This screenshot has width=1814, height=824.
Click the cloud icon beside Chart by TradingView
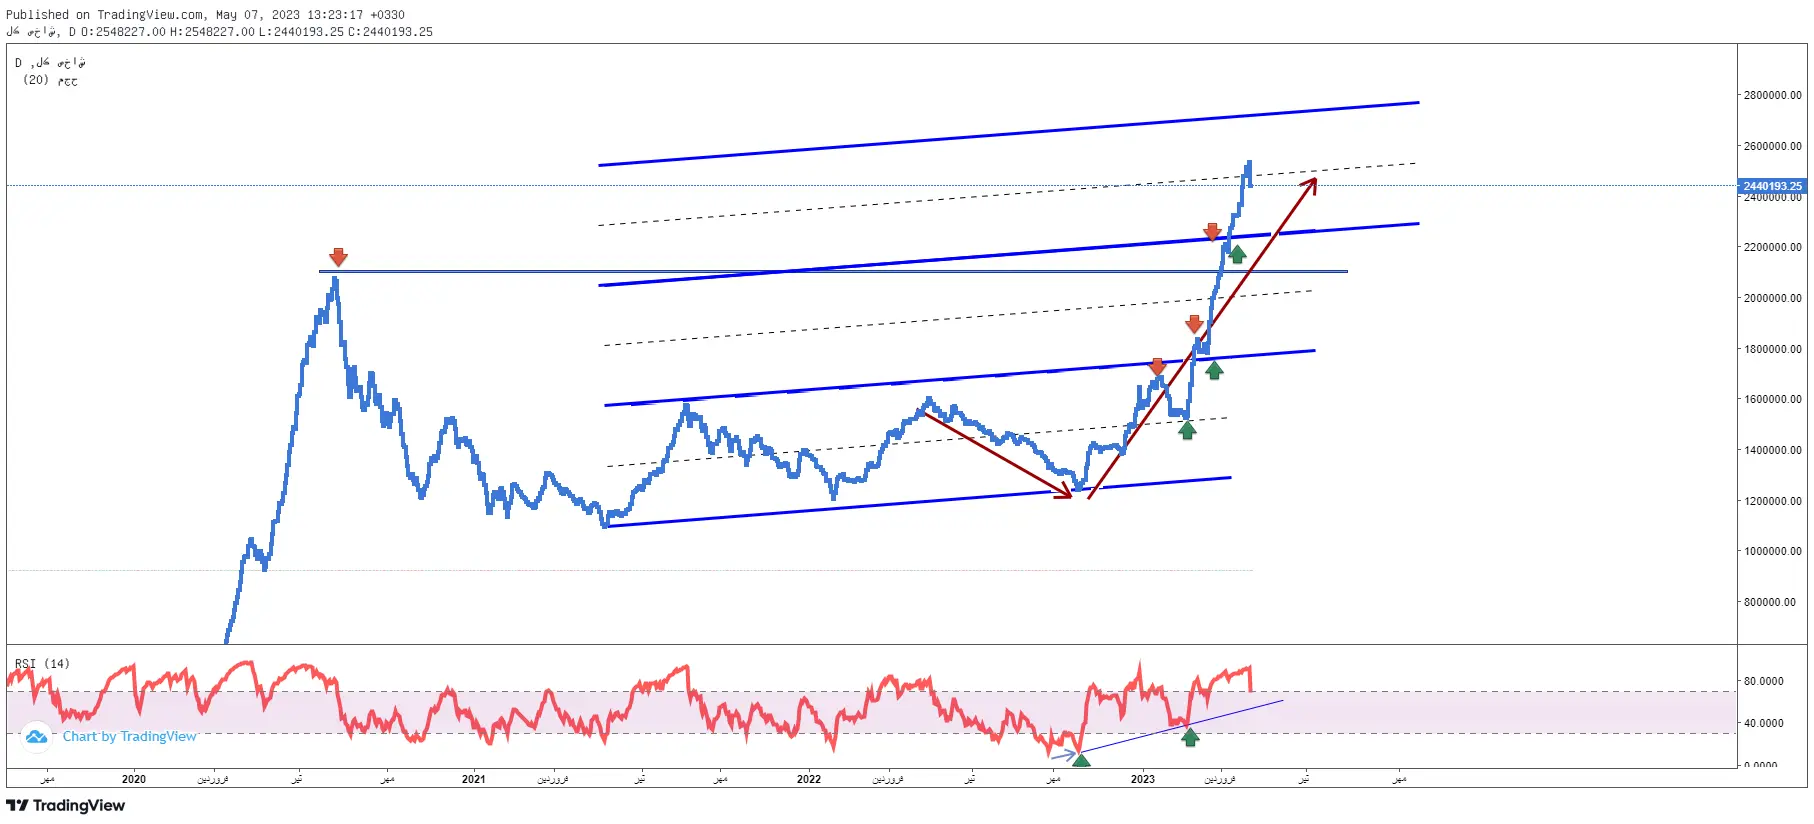(37, 737)
